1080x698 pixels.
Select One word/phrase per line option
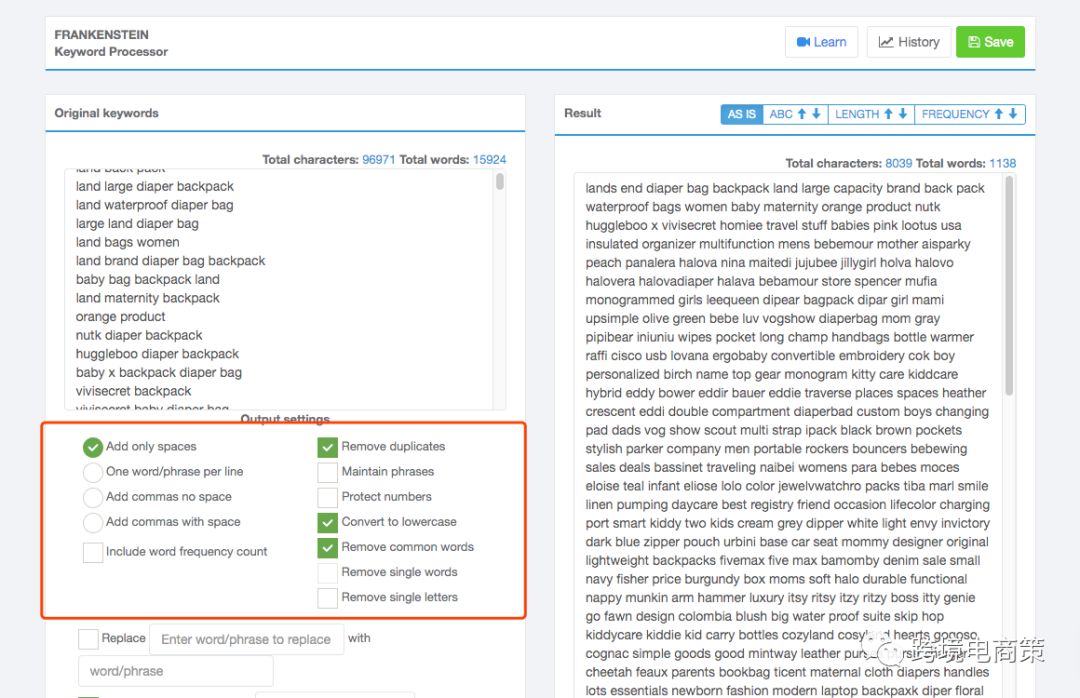click(93, 472)
